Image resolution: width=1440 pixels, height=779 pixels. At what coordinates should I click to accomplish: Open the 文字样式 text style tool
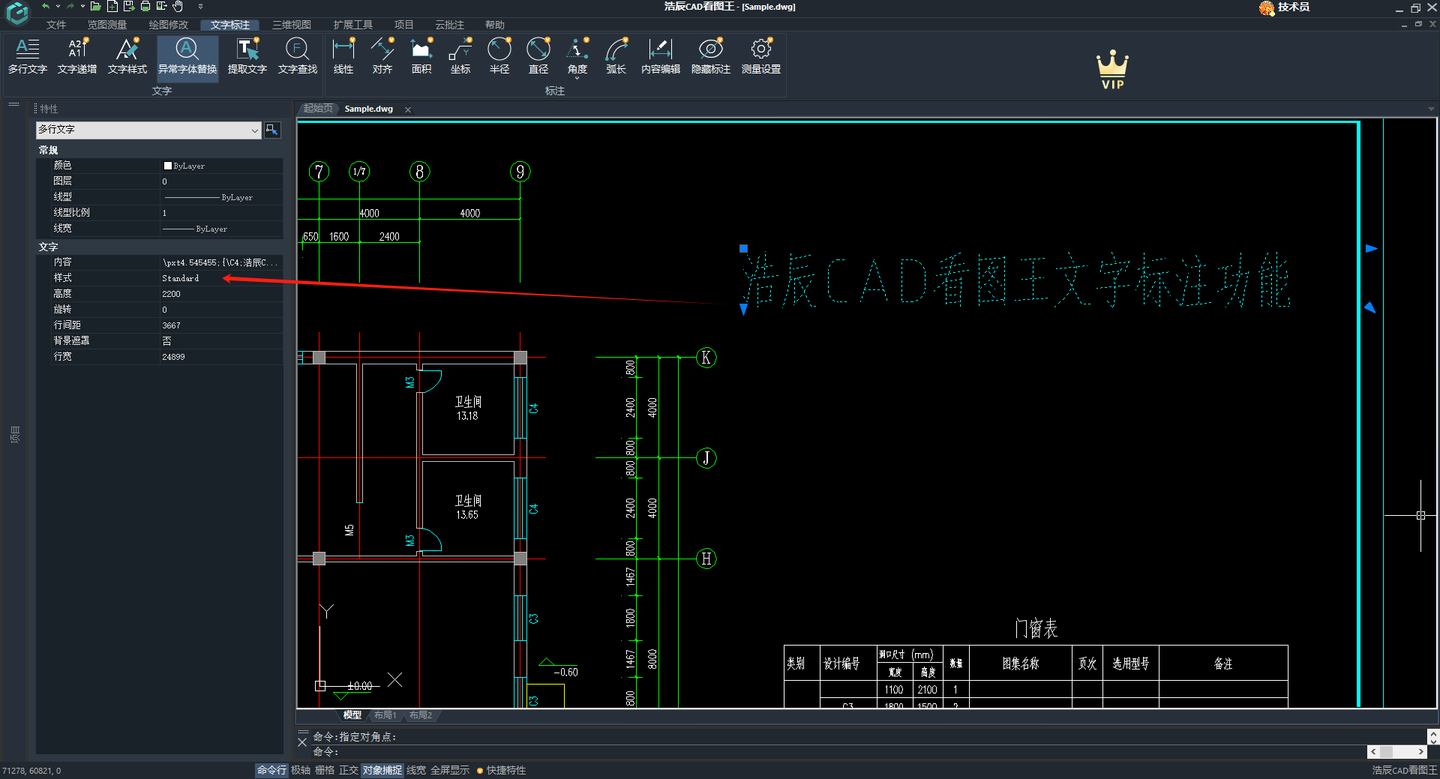point(127,56)
